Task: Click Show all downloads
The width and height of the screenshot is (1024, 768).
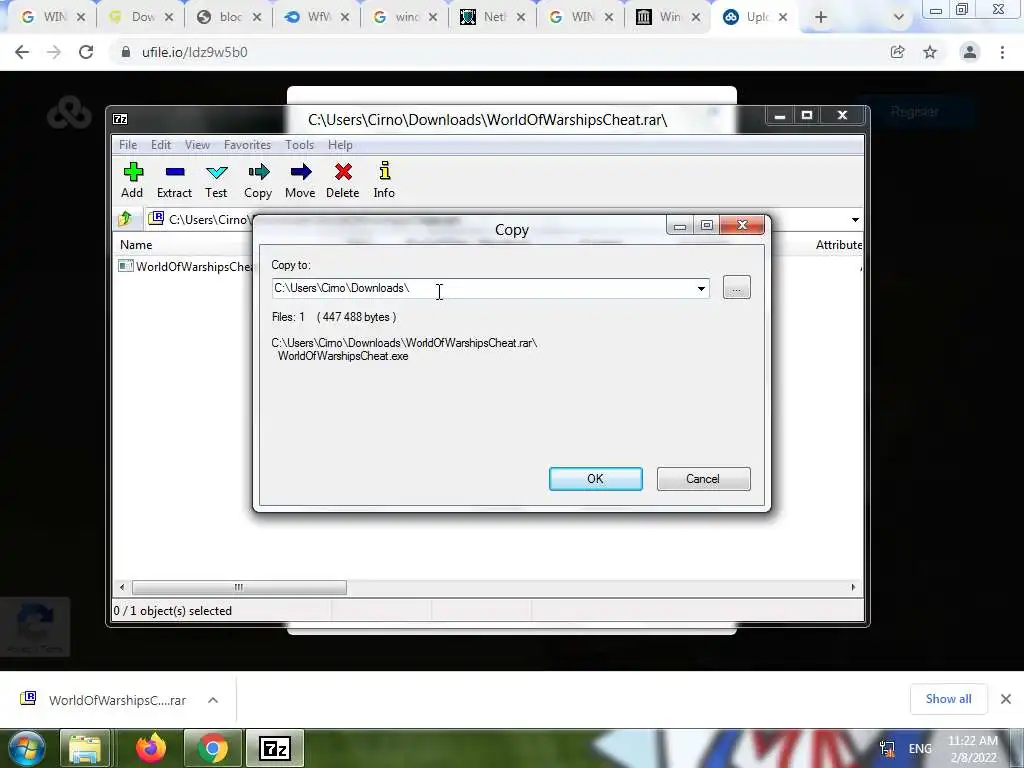Action: pos(948,699)
